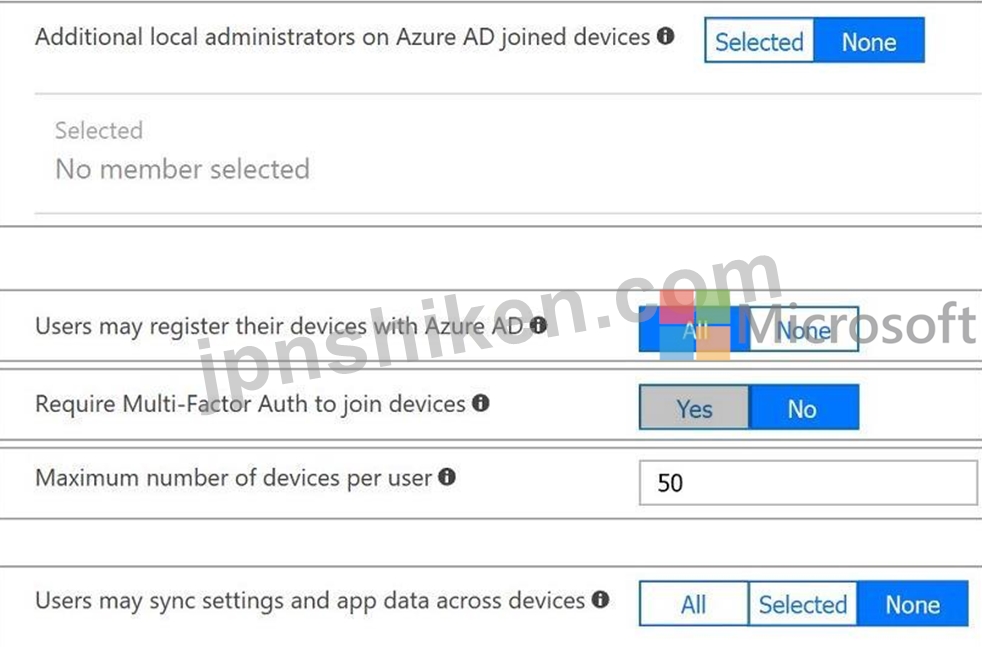Pick Selected for syncing settings and app data
The height and width of the screenshot is (647, 982).
coord(803,604)
